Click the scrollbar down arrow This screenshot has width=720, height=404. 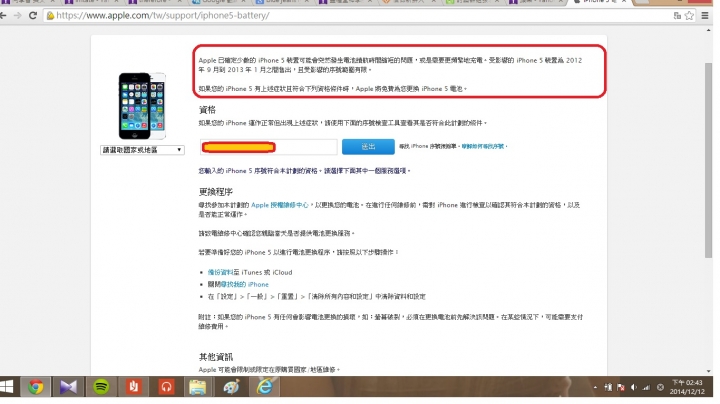point(708,371)
